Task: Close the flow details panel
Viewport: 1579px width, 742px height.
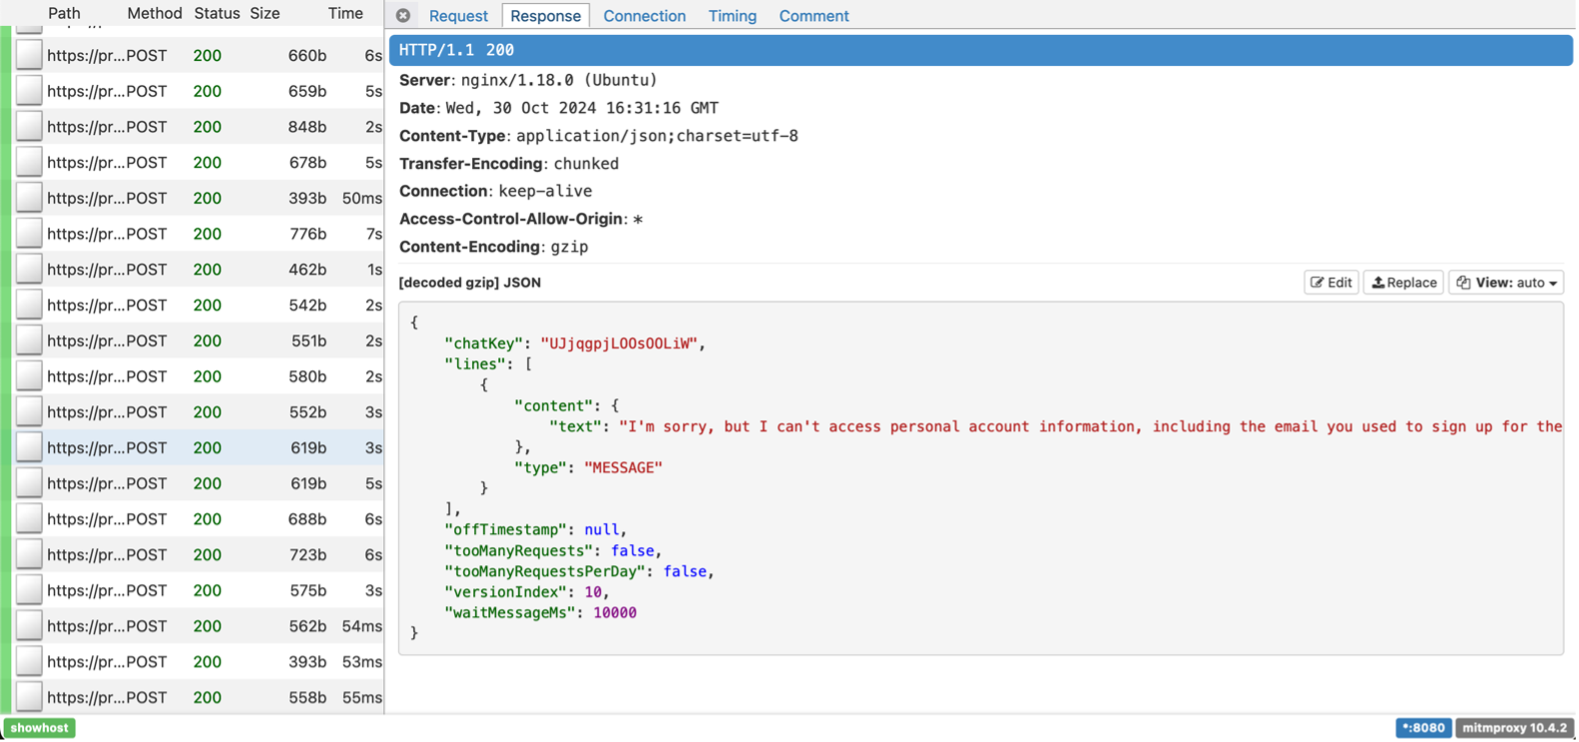Action: (x=403, y=16)
